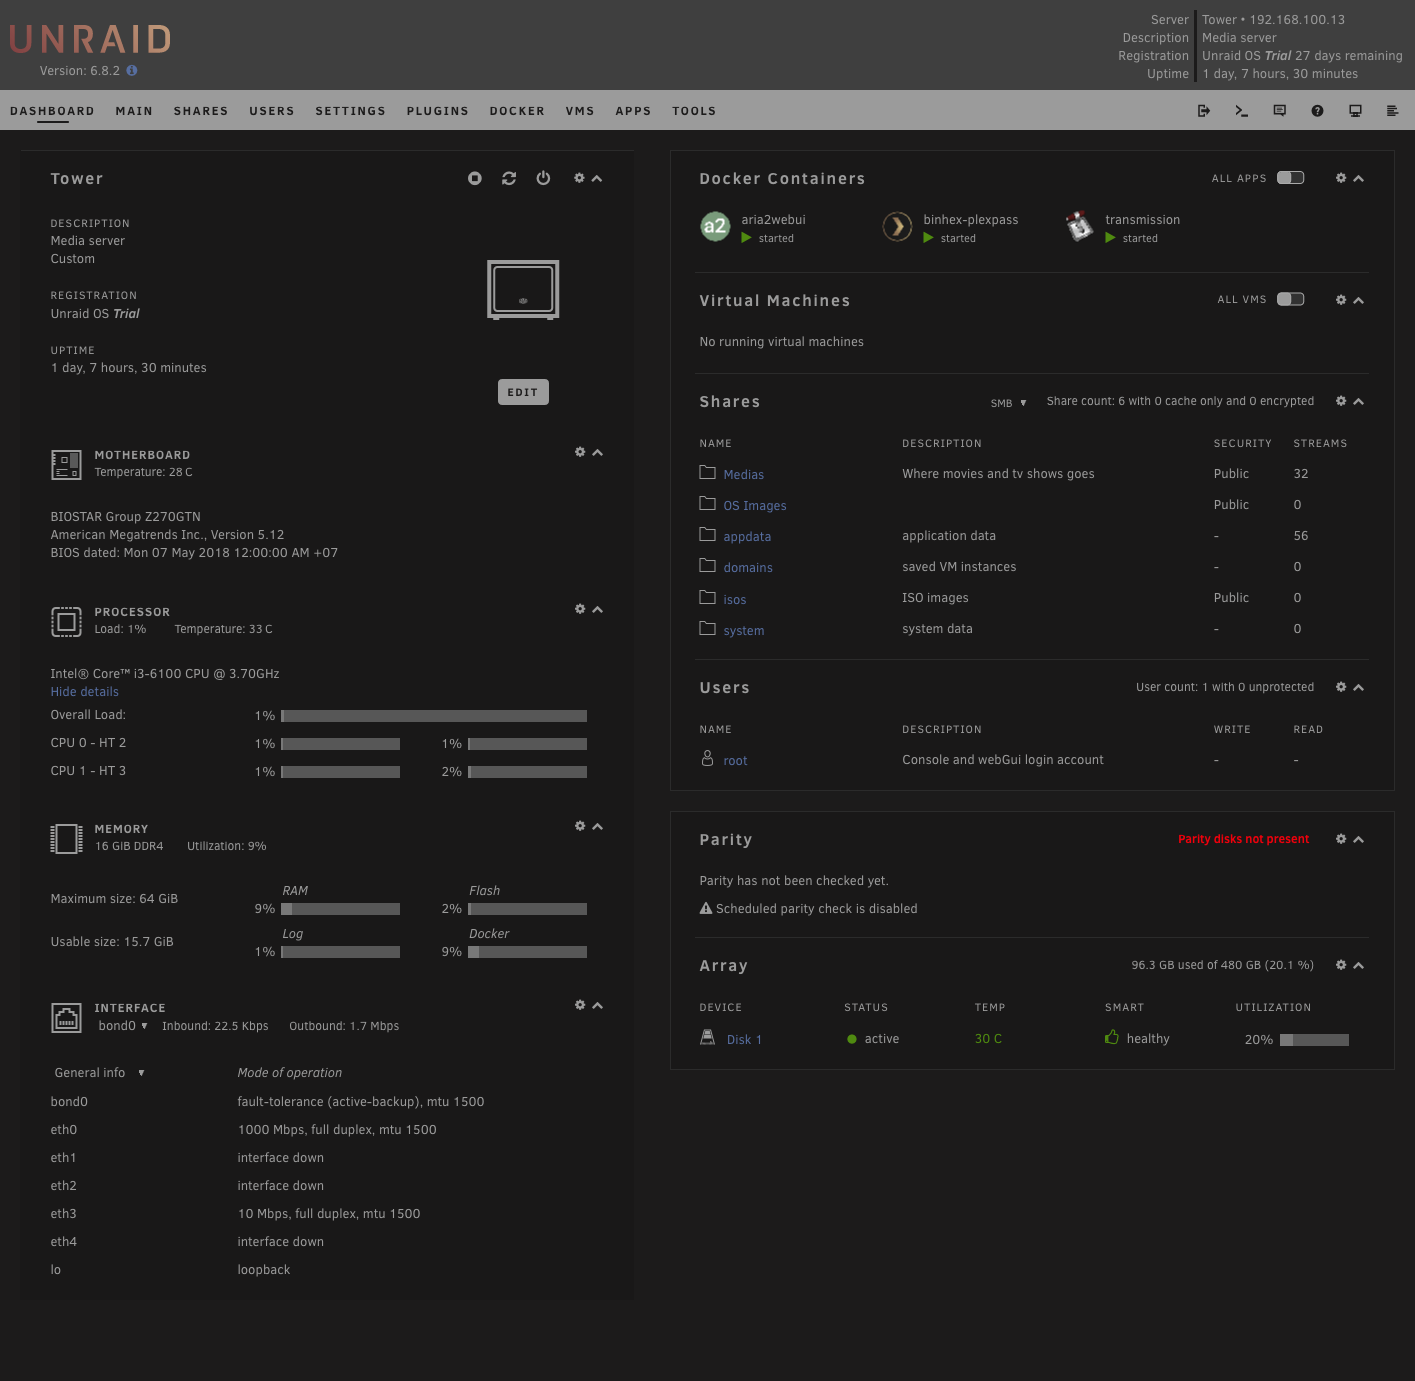Click the stop array icon in Tower panel

pos(475,178)
